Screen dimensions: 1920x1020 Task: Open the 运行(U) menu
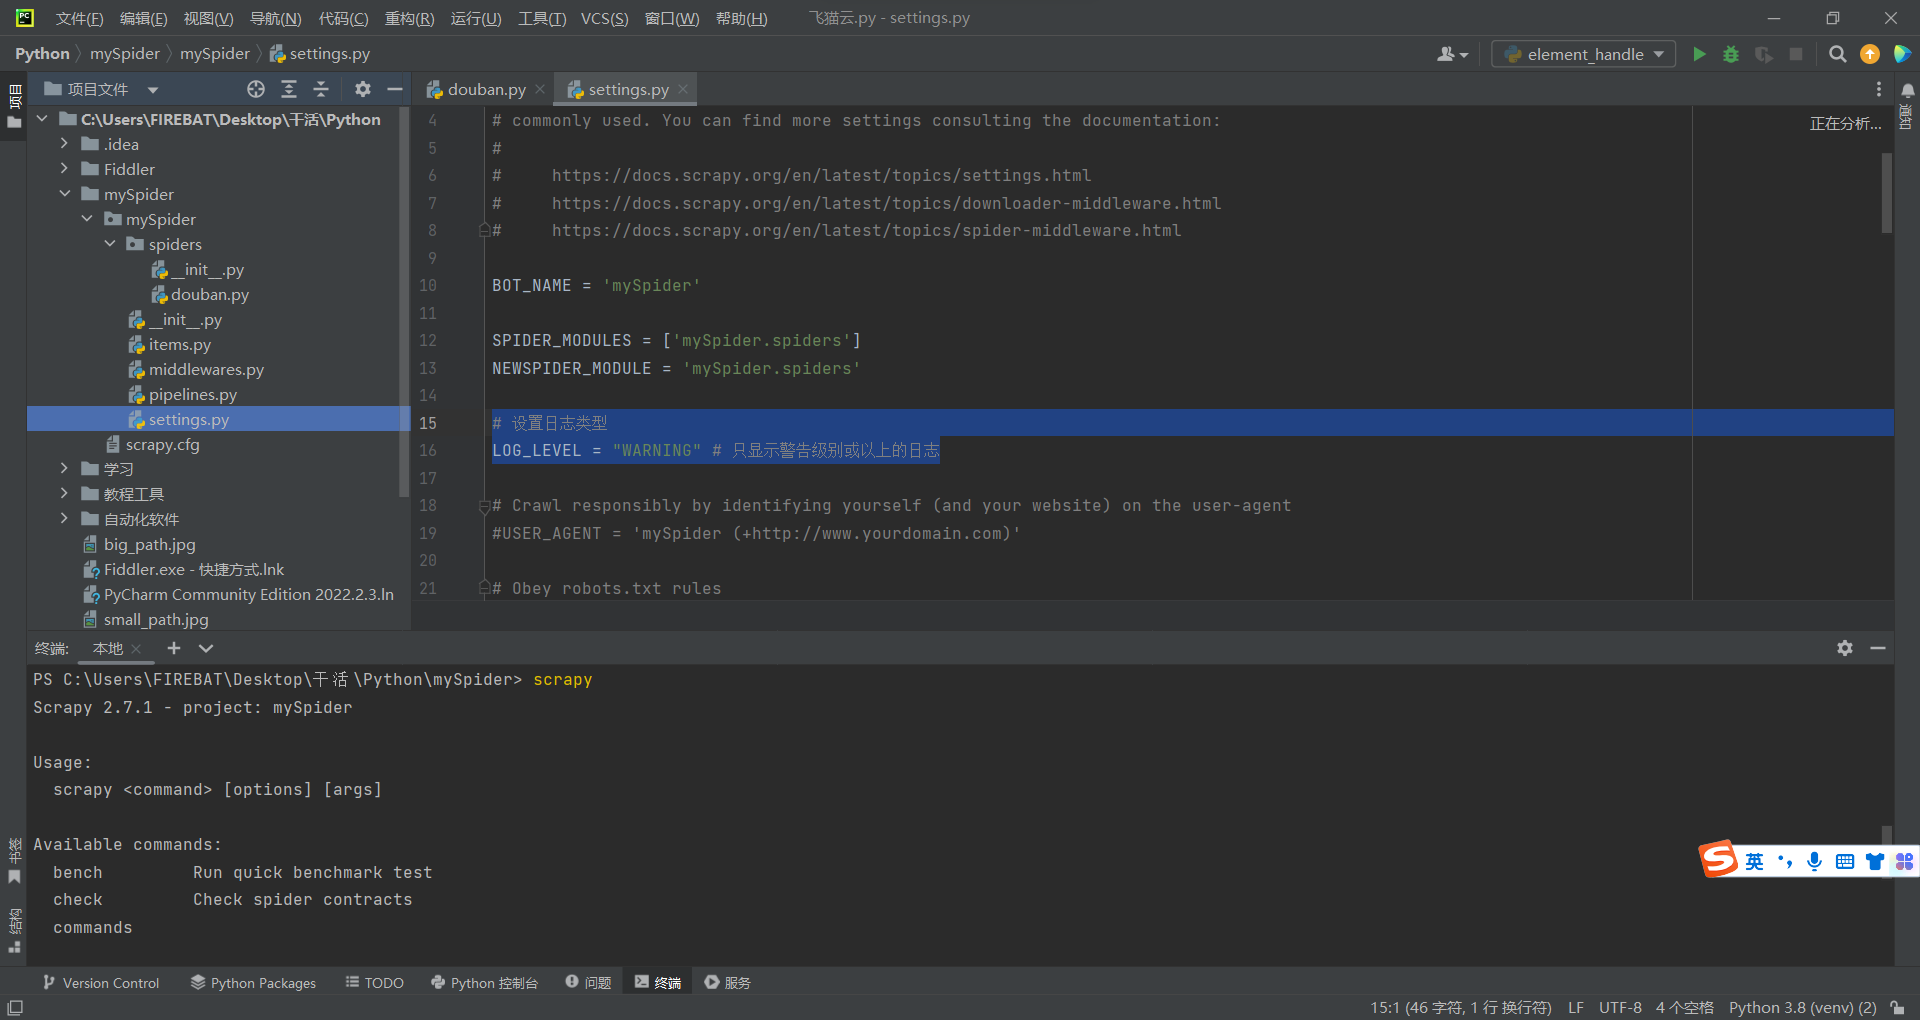pyautogui.click(x=476, y=18)
